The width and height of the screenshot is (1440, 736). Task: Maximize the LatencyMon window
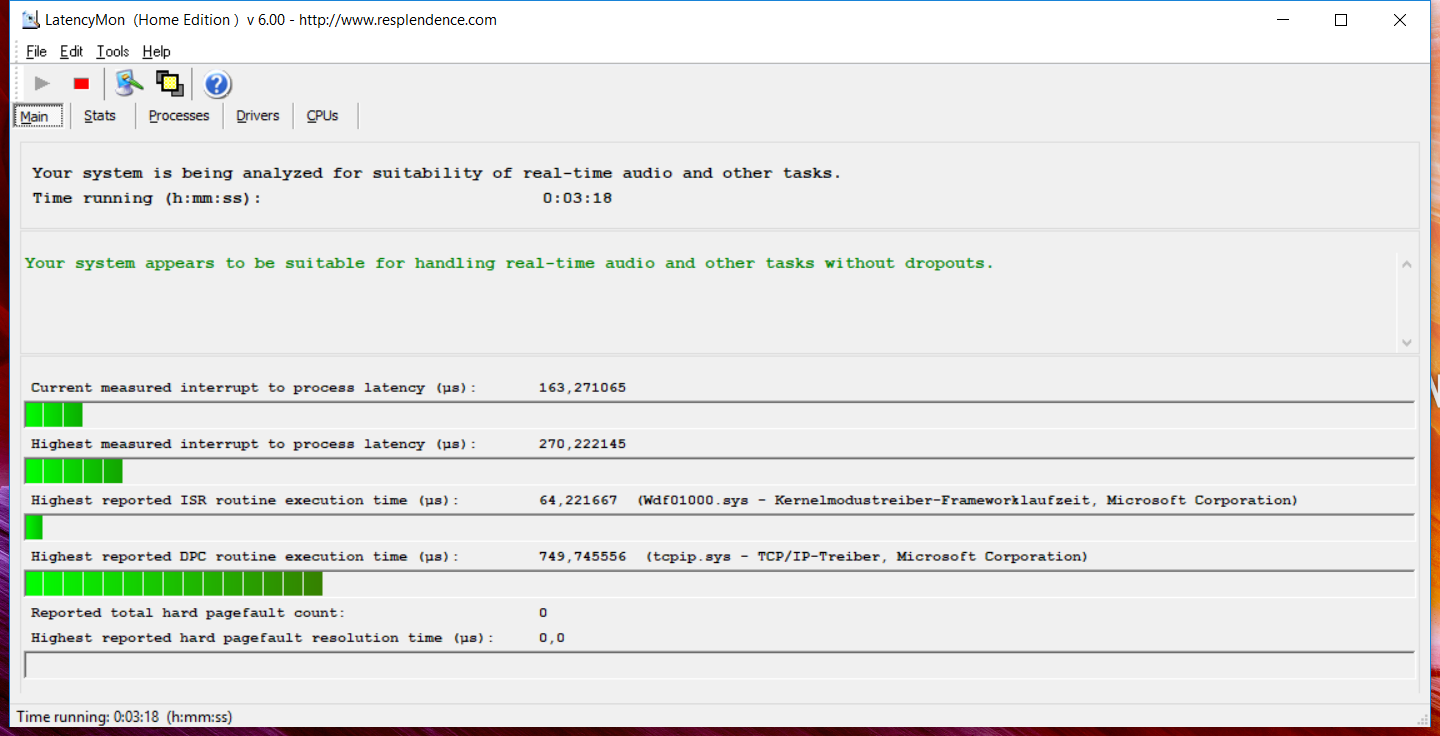[1341, 20]
